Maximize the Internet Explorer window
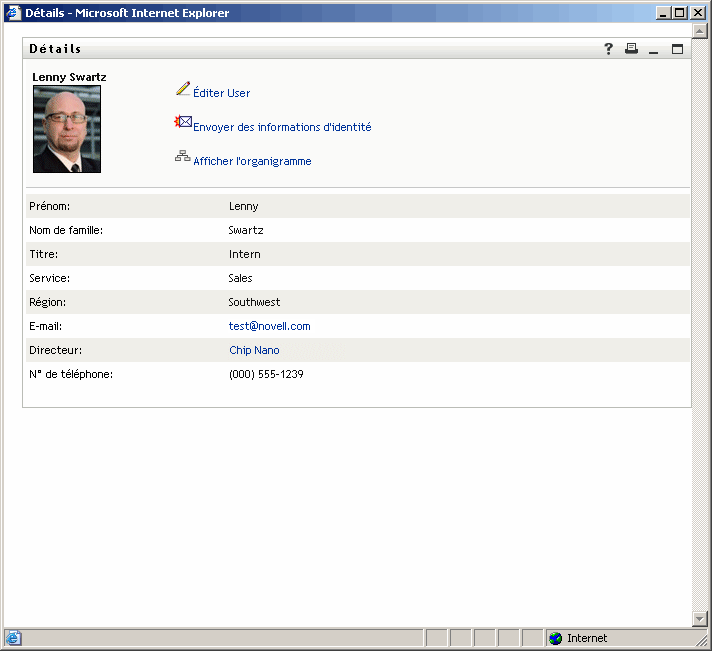712x651 pixels. click(680, 13)
